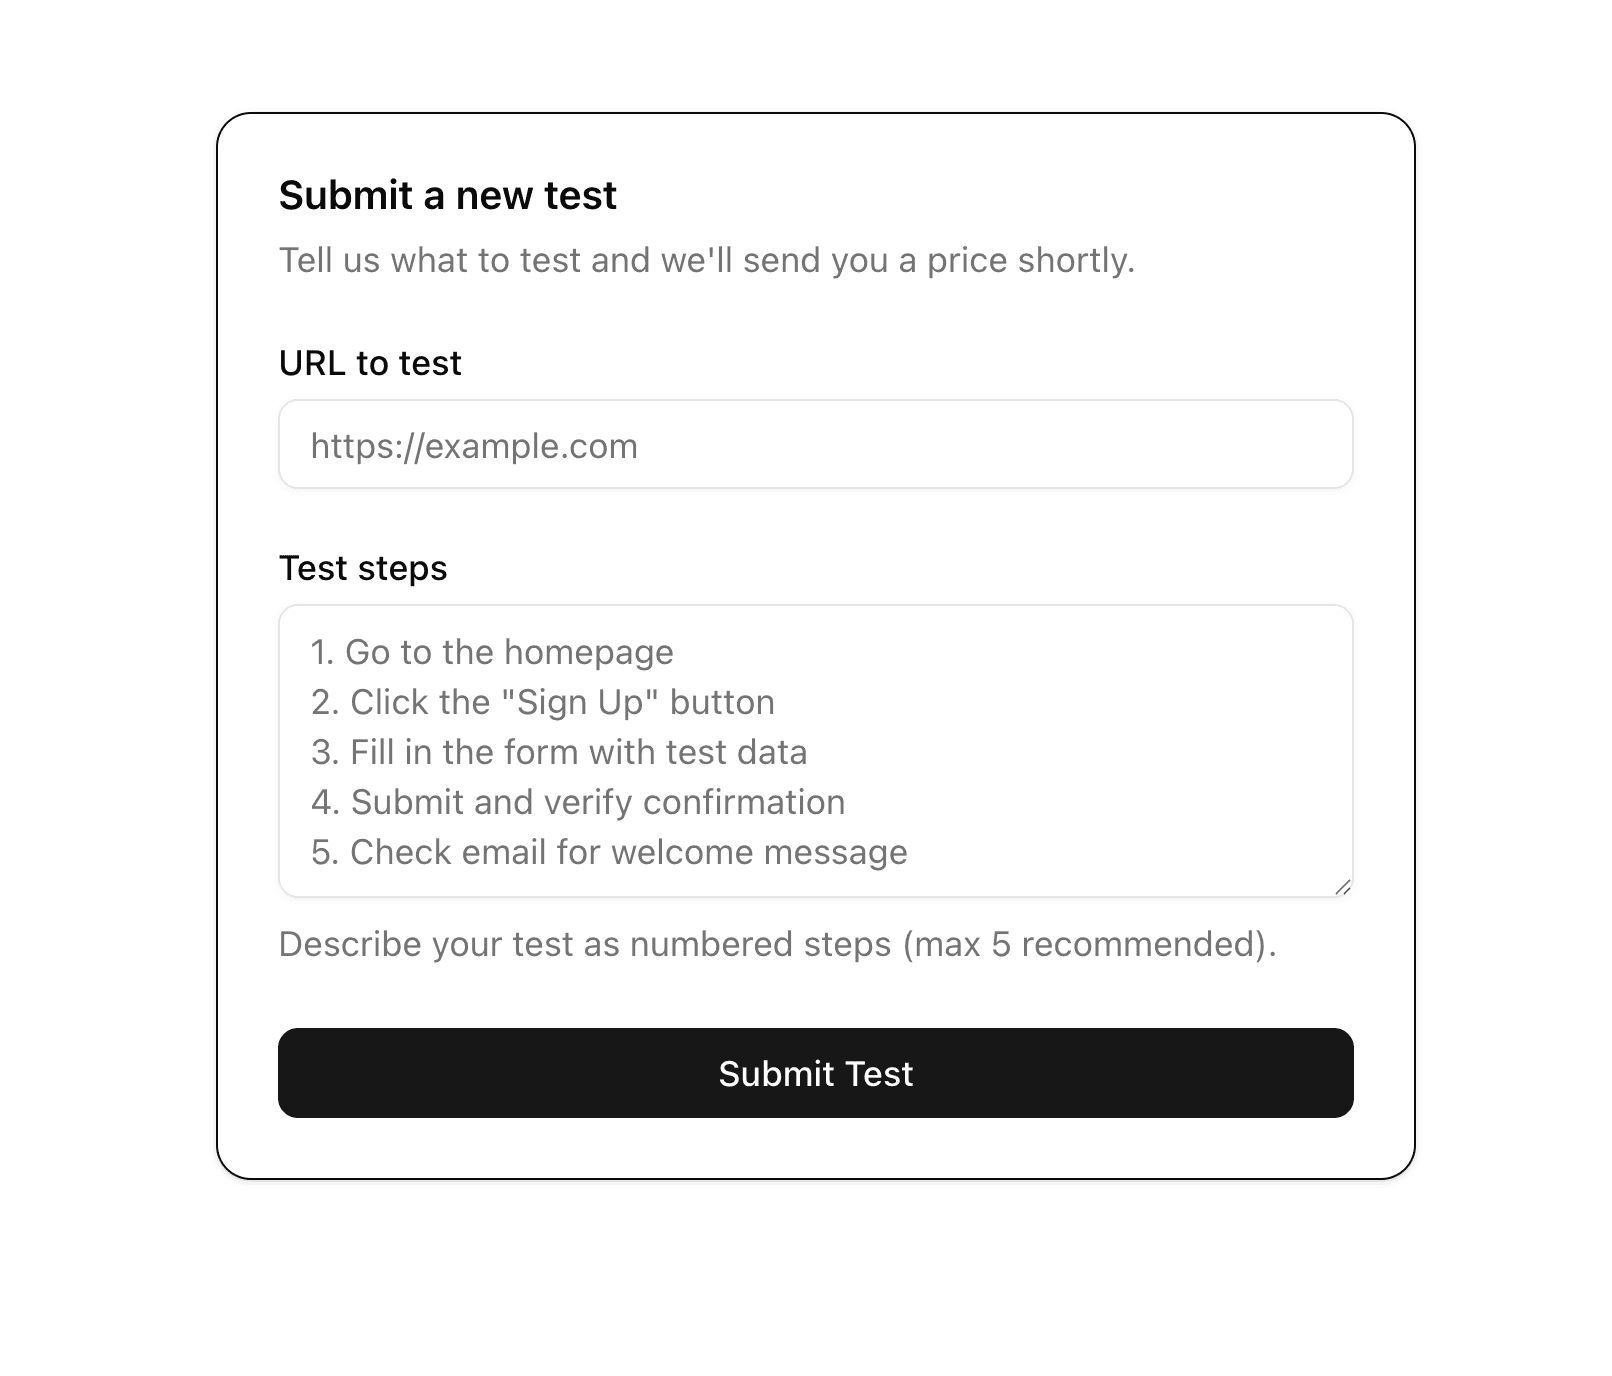Viewport: 1612px width, 1376px height.
Task: Click the 'Test steps' field label
Action: coord(363,567)
